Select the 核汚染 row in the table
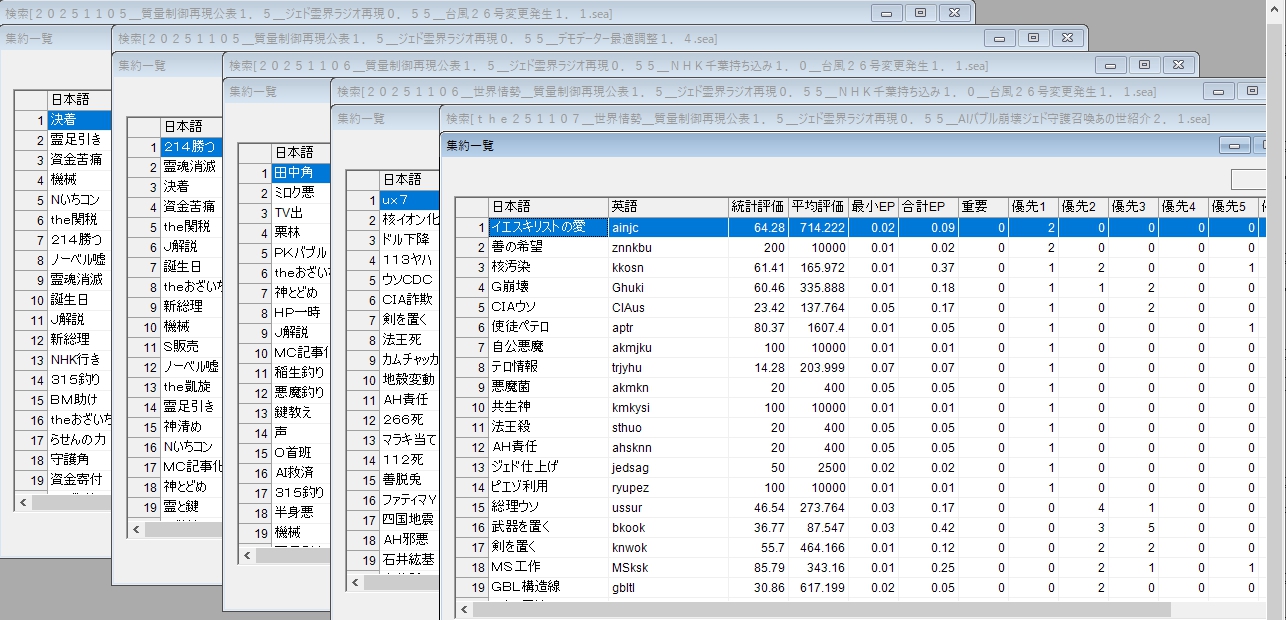Image resolution: width=1286 pixels, height=620 pixels. click(547, 267)
